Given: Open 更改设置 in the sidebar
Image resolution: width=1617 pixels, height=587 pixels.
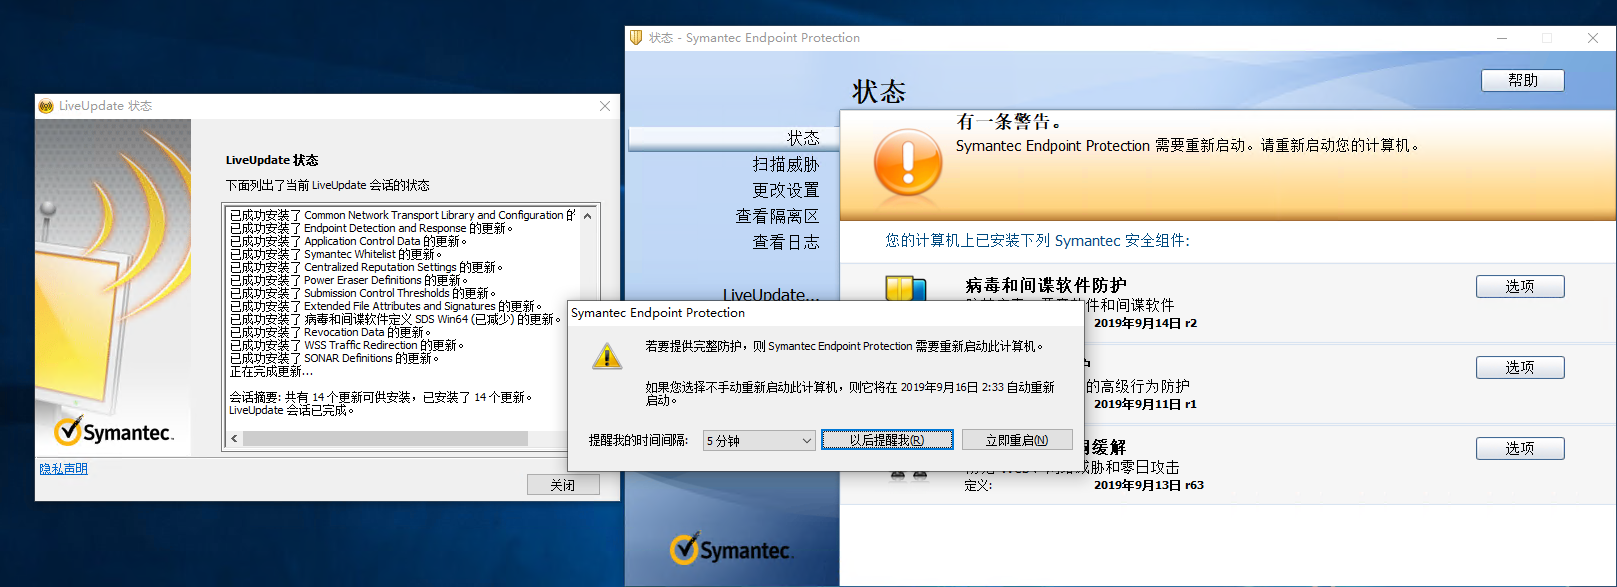Looking at the screenshot, I should click(786, 189).
